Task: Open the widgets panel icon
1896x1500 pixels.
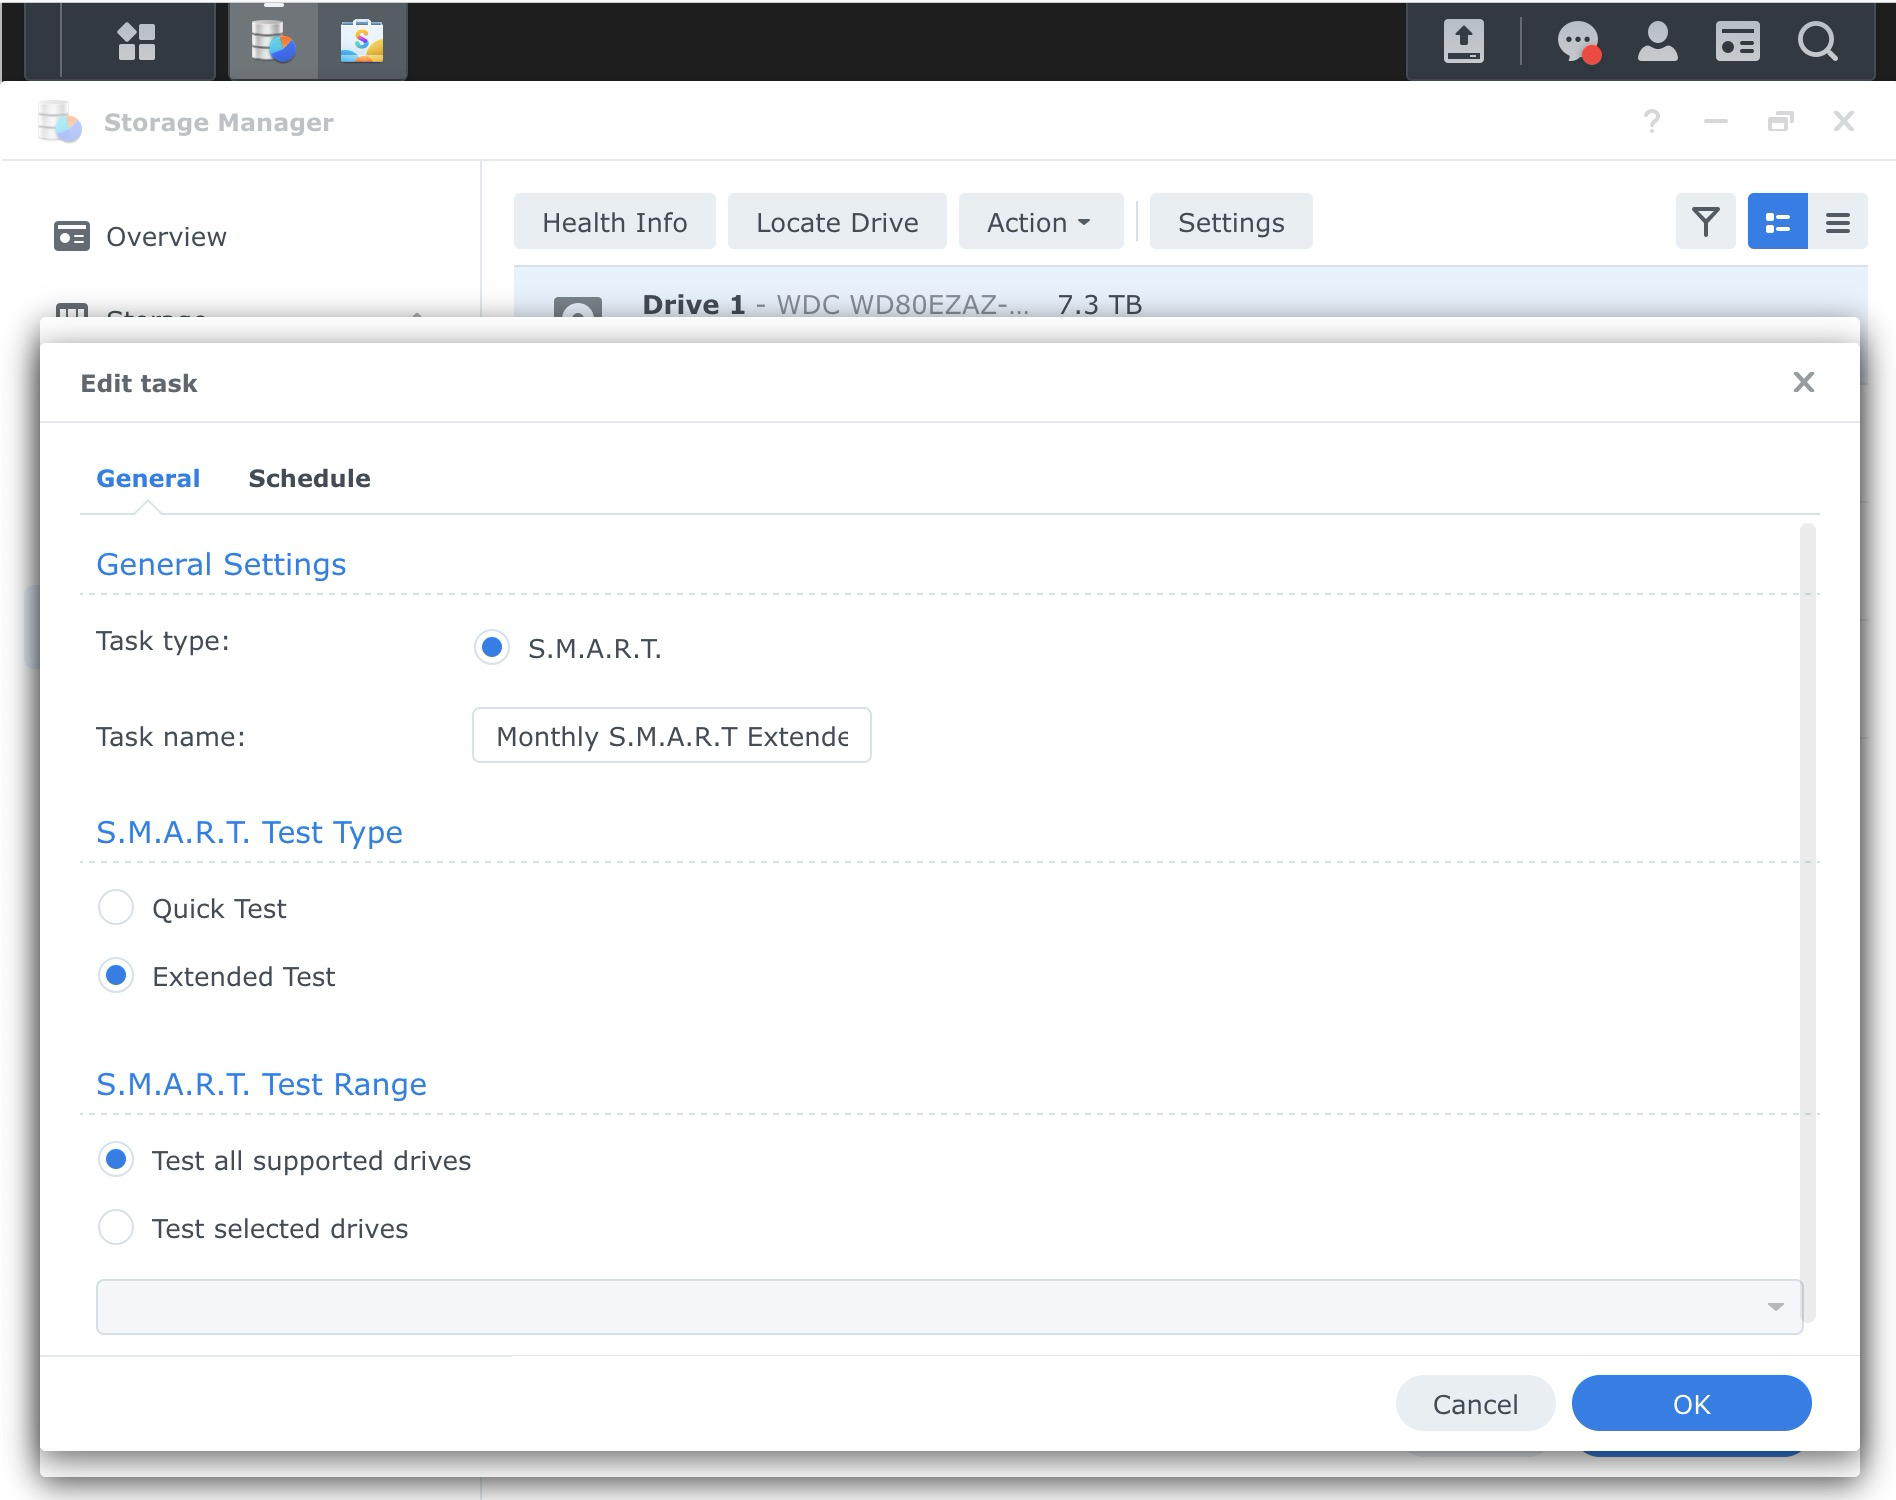Action: pyautogui.click(x=1737, y=42)
